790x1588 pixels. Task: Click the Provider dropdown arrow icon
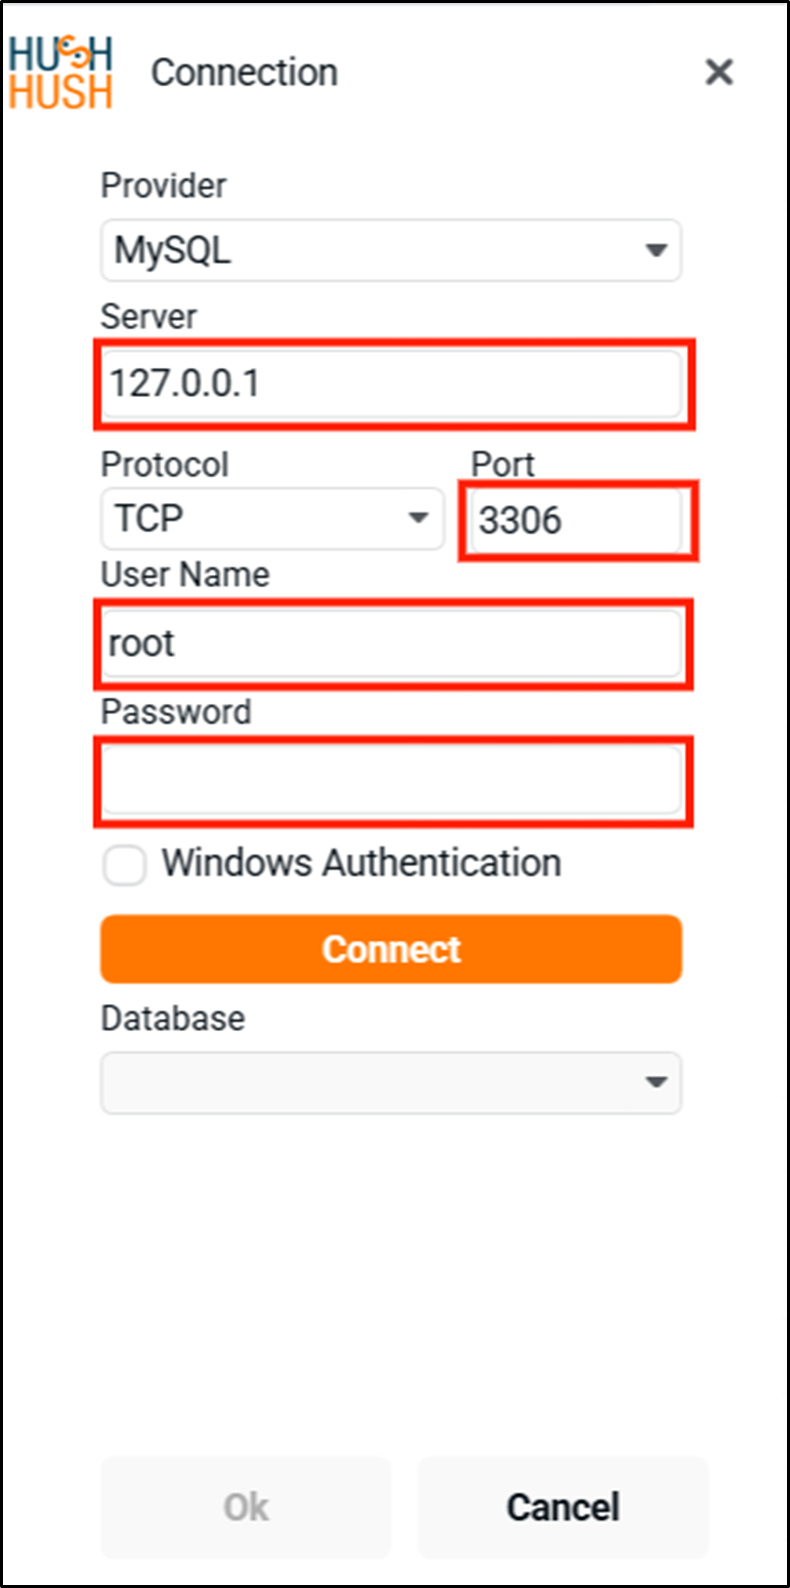[x=656, y=250]
